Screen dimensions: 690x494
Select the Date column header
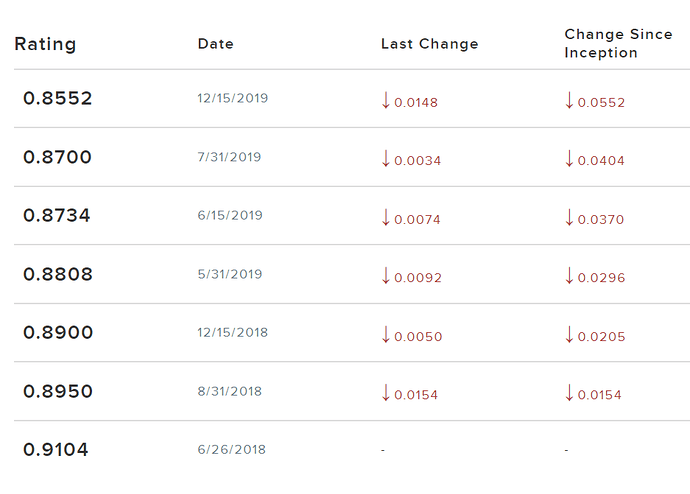216,44
